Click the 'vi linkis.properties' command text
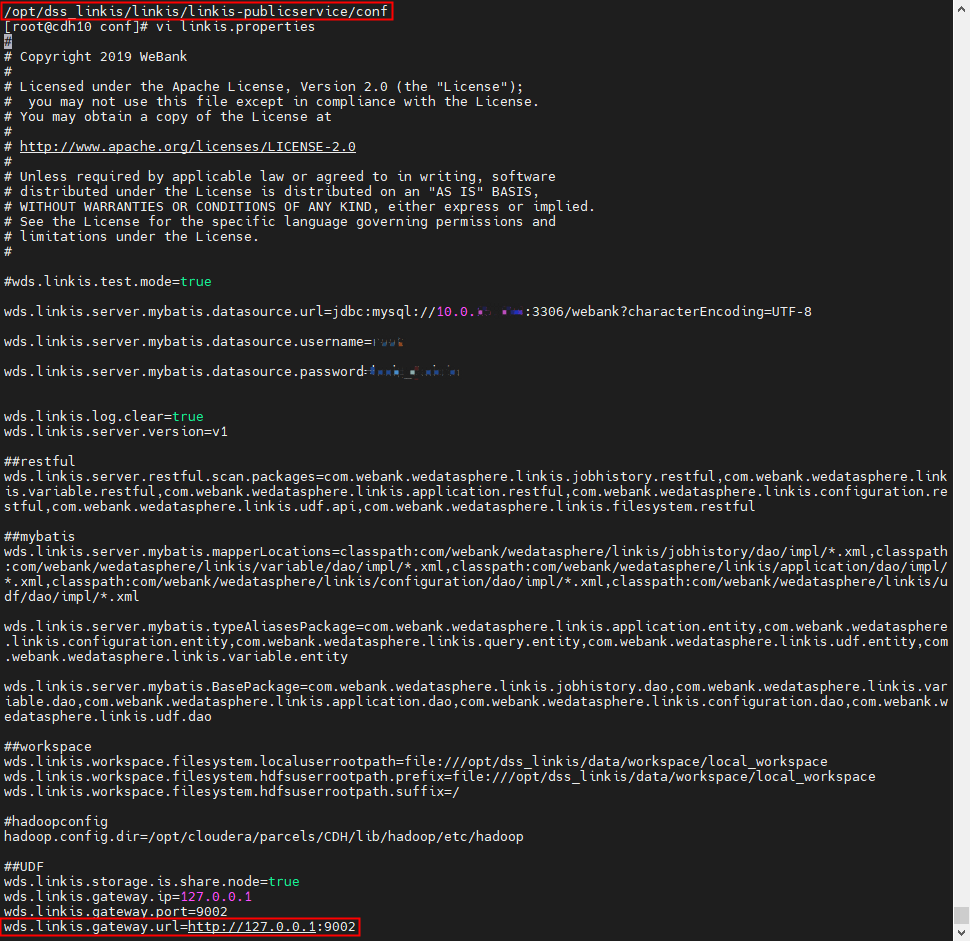The image size is (970, 941). pos(235,27)
